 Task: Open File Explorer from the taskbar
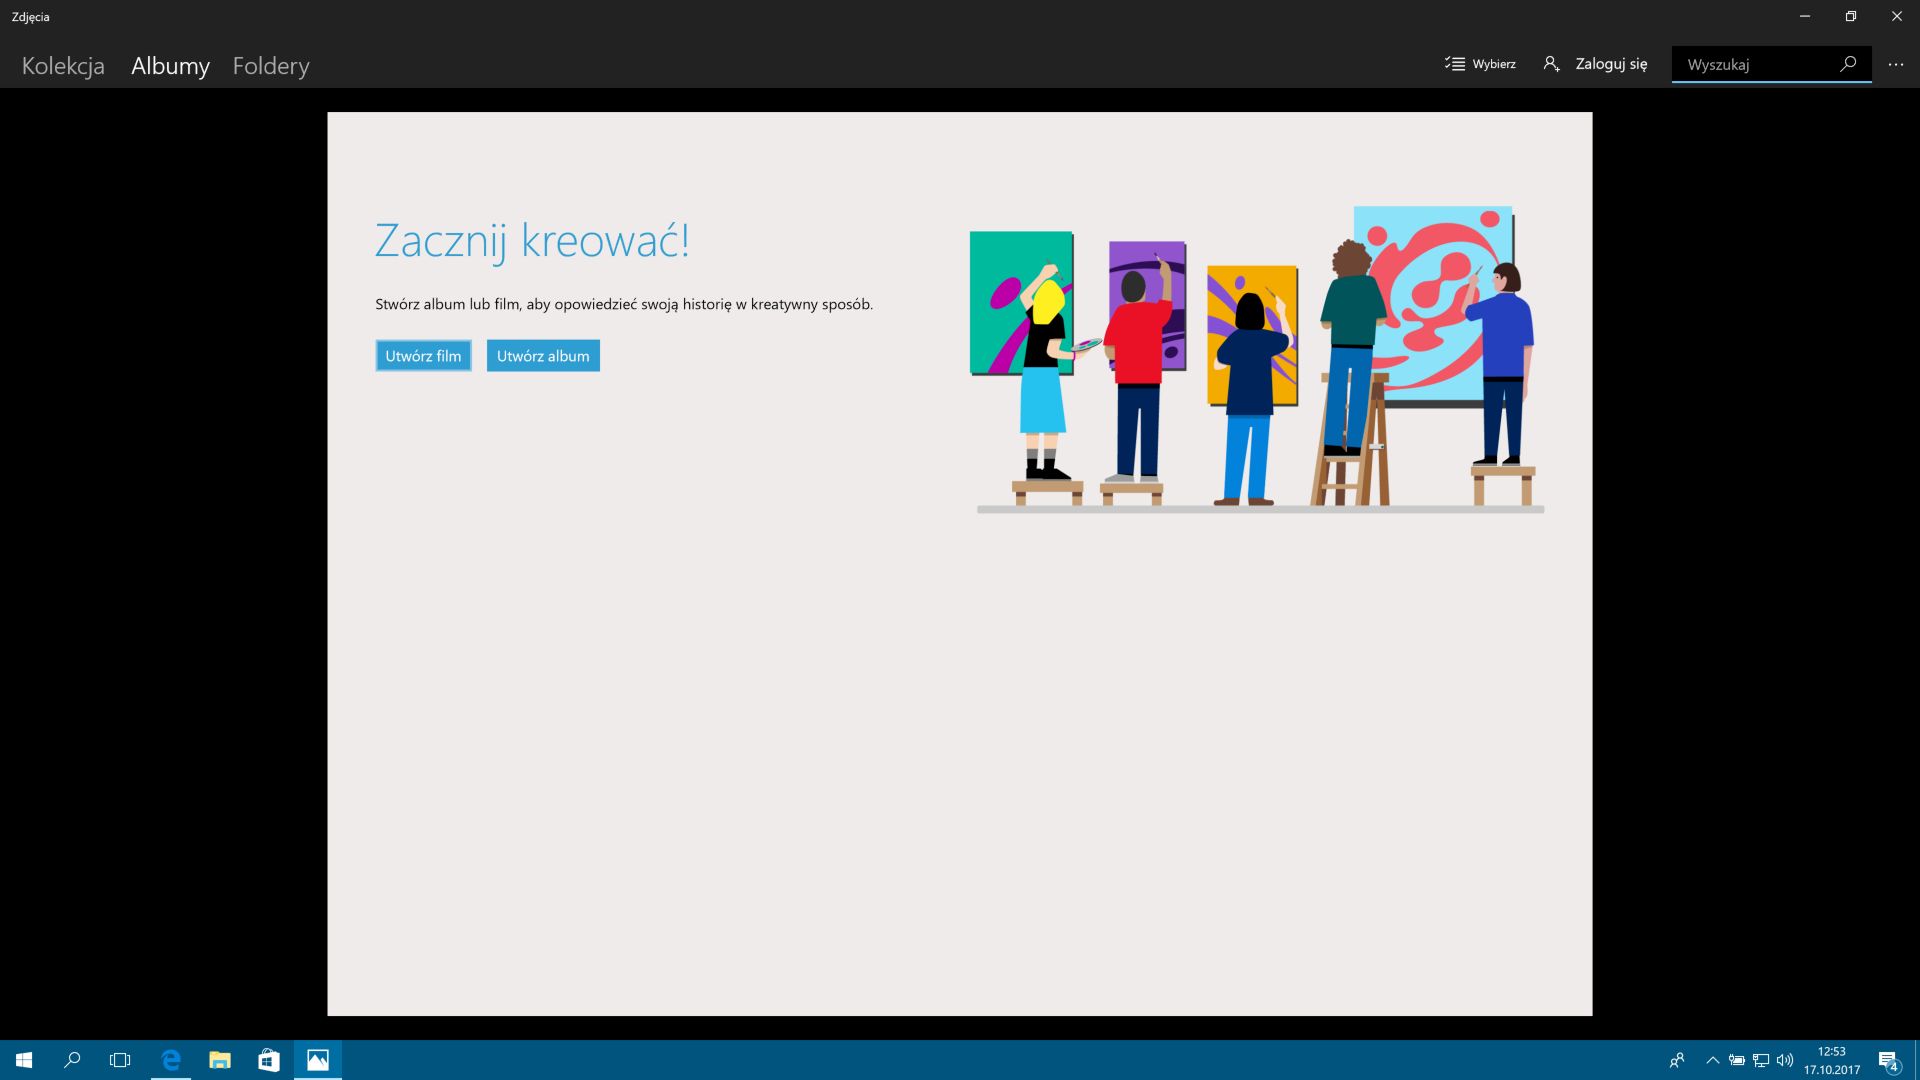pos(220,1060)
